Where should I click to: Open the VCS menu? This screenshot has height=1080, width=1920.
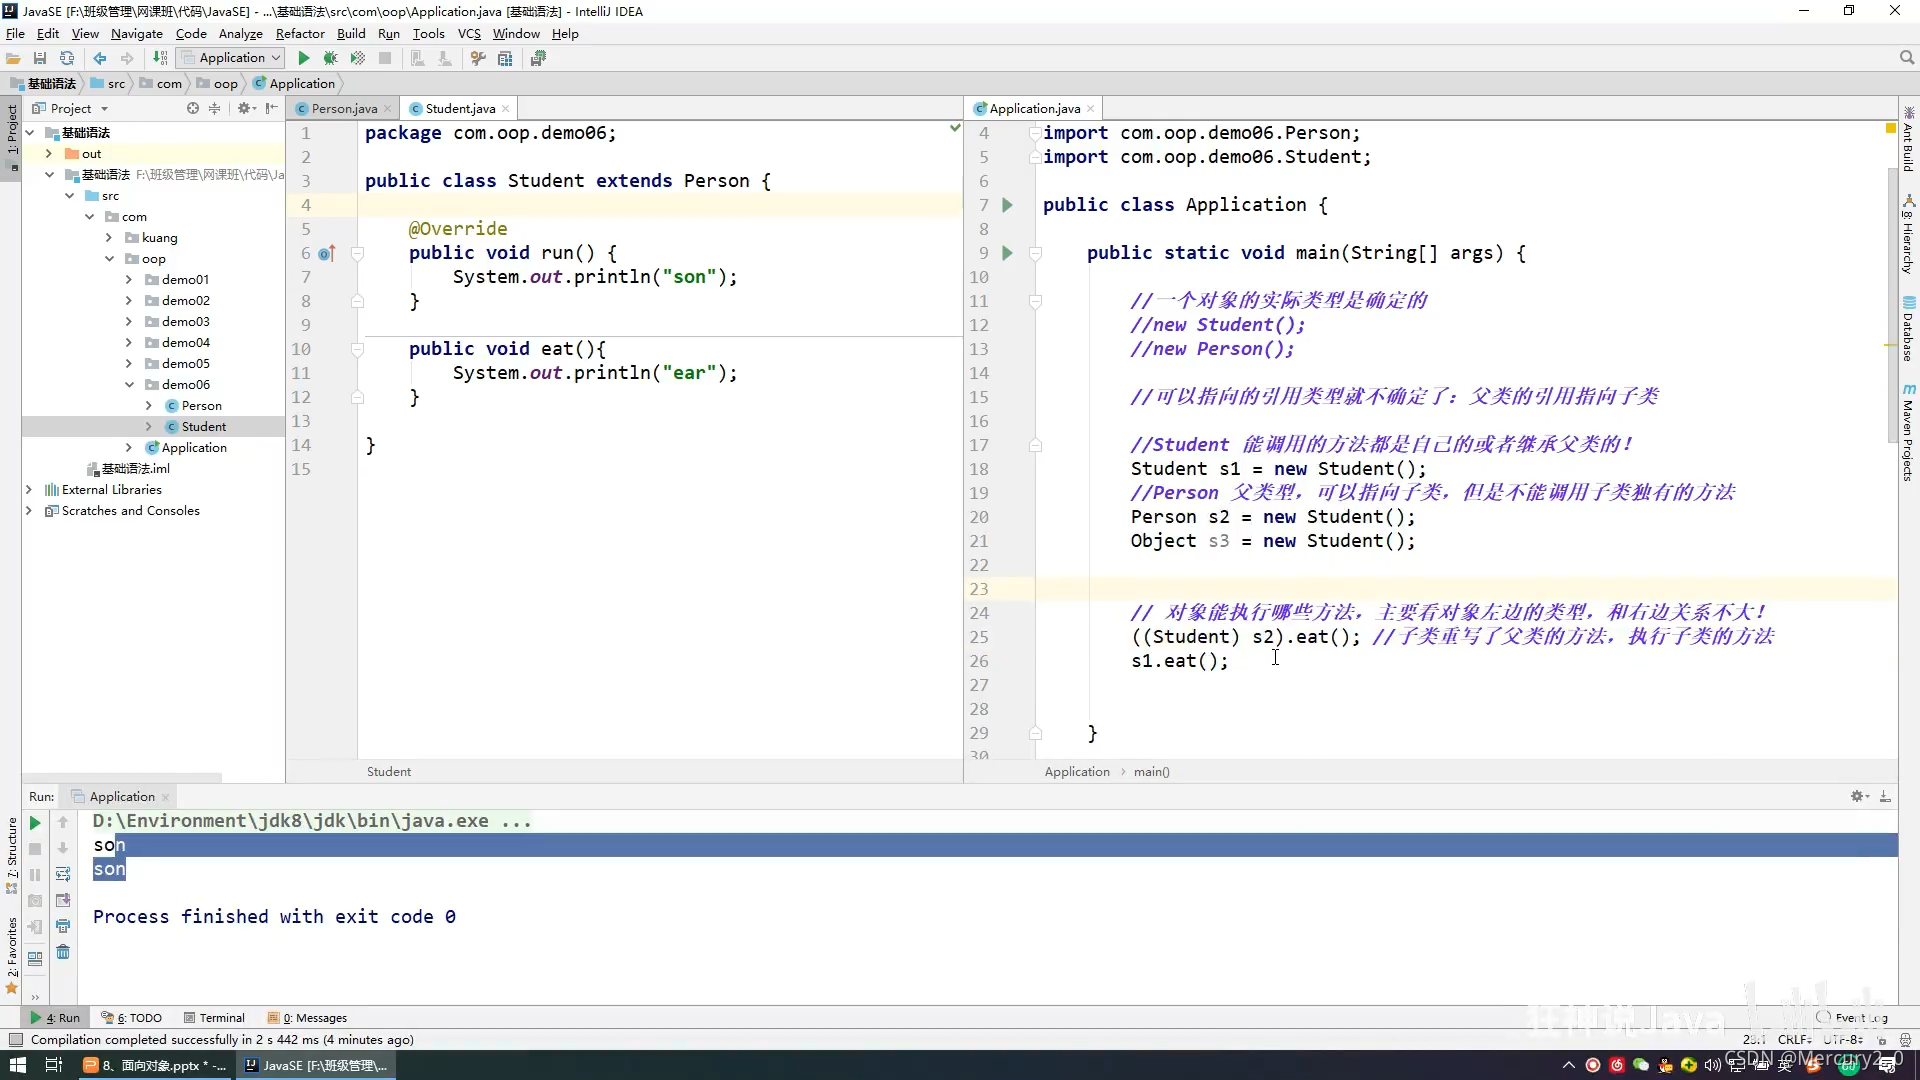[469, 33]
